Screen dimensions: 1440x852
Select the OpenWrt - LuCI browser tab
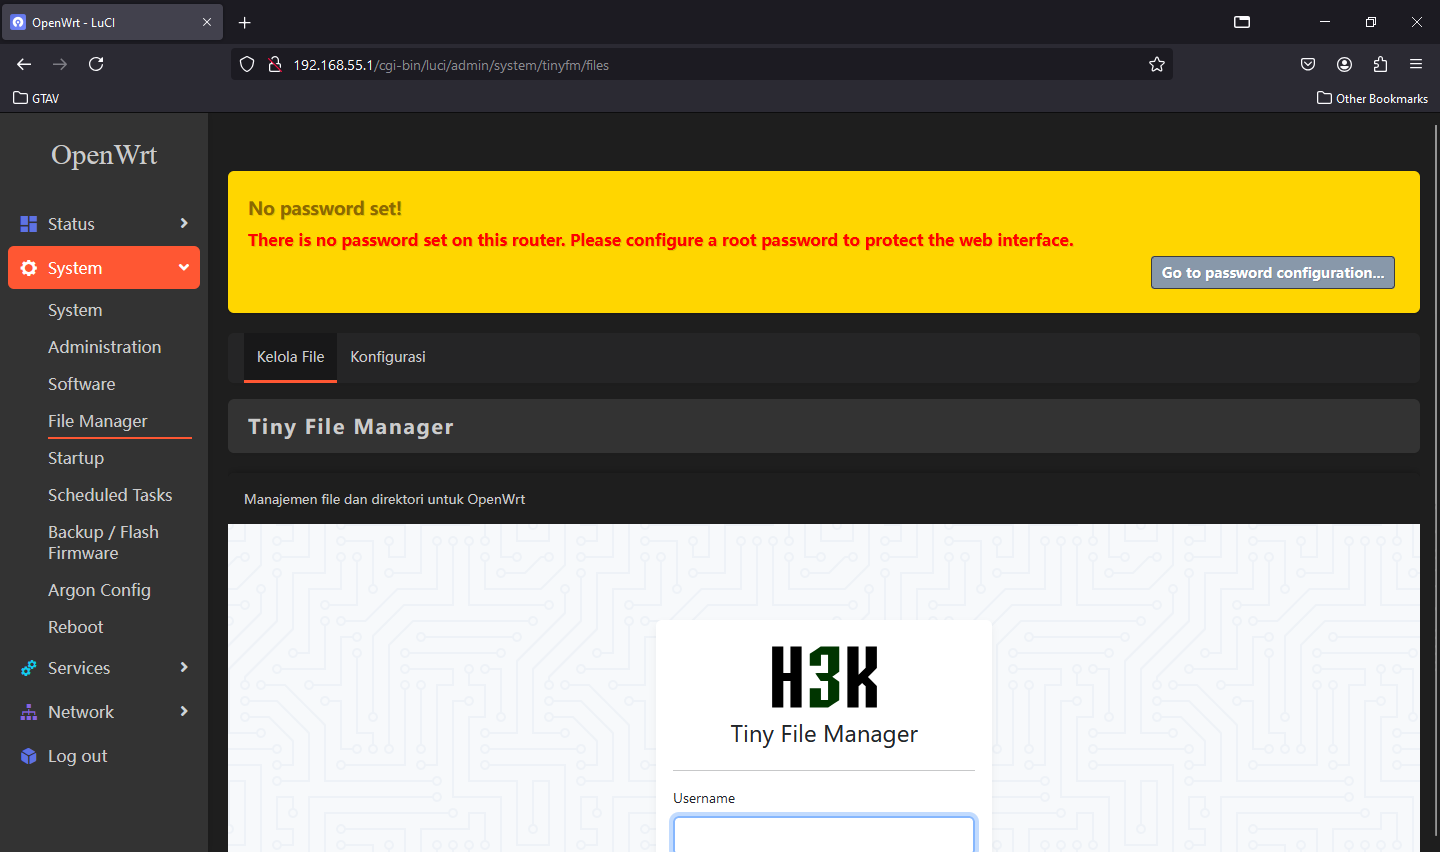pyautogui.click(x=110, y=22)
